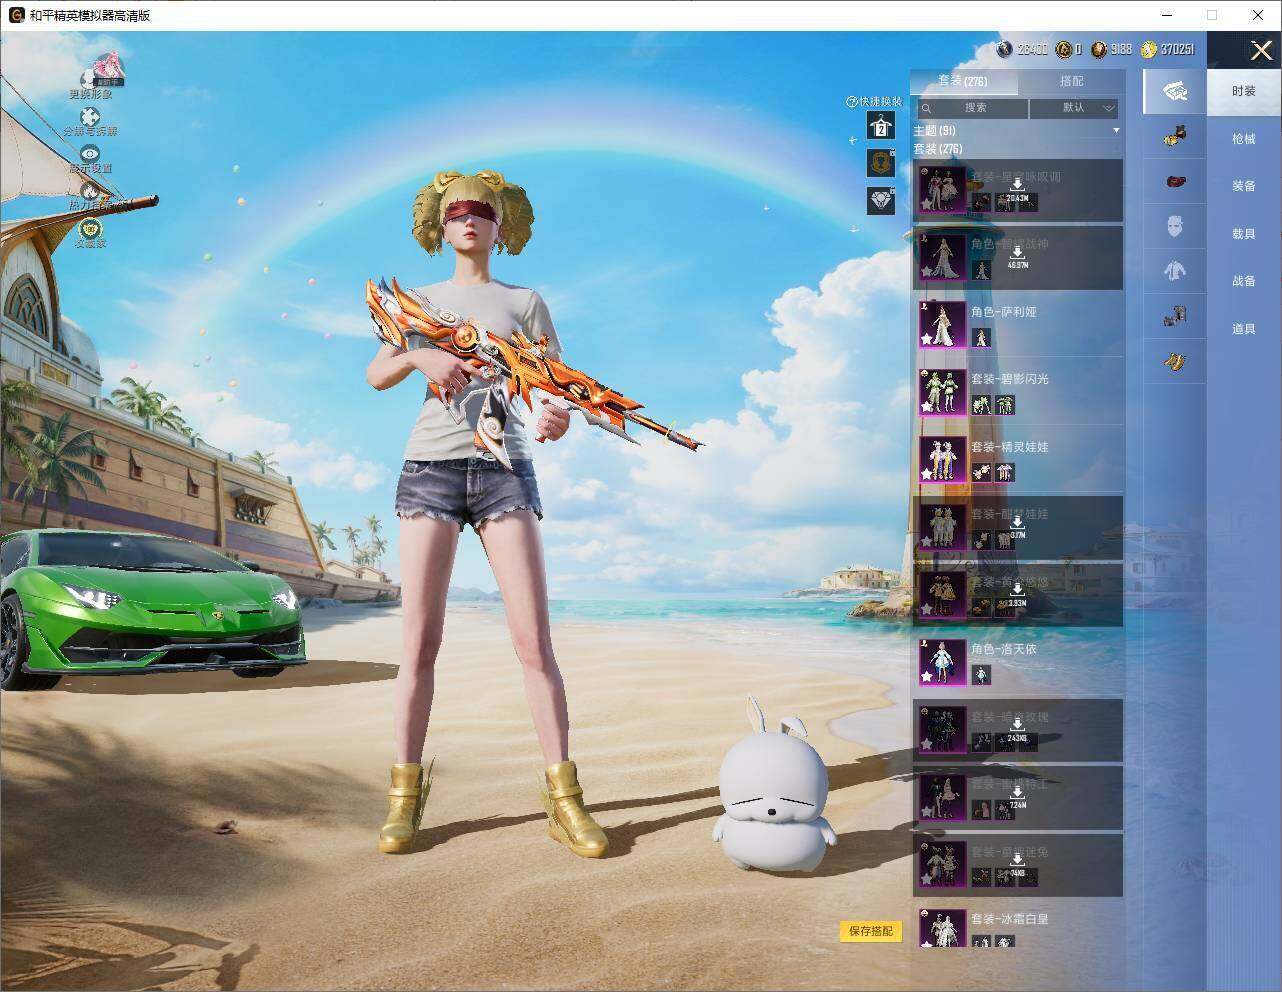Click the emulator app icon in title bar

point(17,15)
